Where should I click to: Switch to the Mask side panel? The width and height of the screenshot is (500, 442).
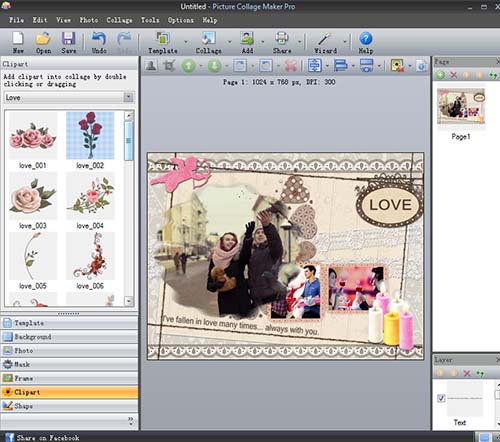pyautogui.click(x=69, y=364)
